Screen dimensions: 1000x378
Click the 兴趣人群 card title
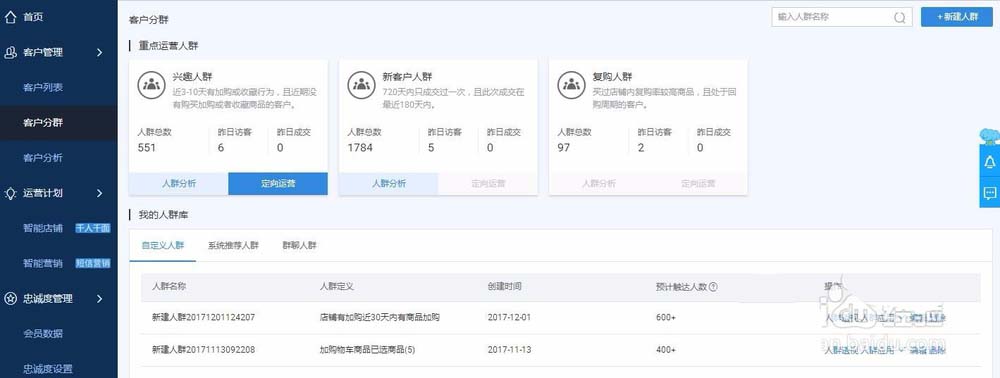[x=193, y=77]
